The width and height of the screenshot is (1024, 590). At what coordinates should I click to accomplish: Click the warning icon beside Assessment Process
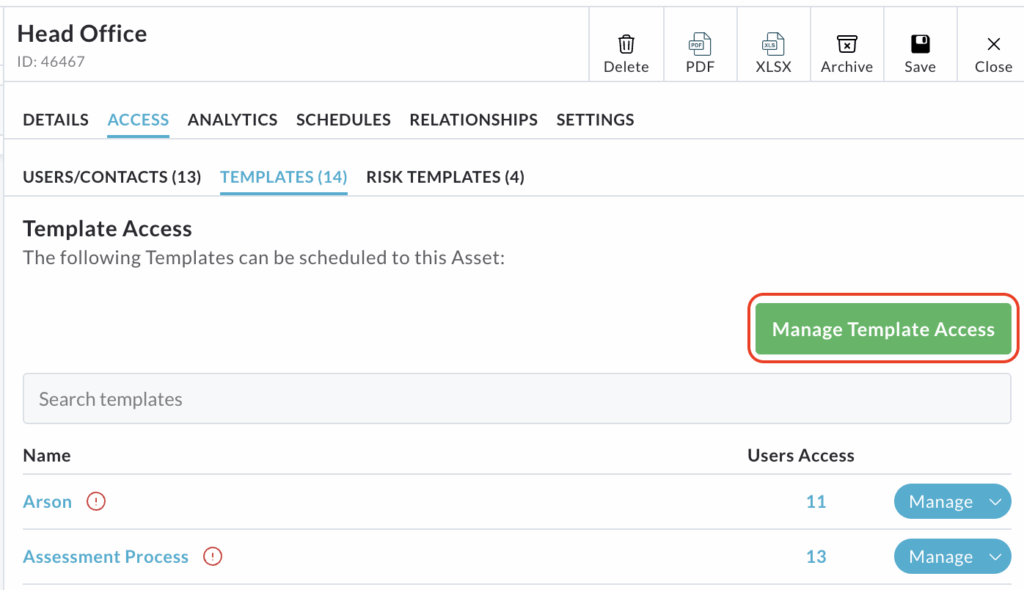point(212,557)
